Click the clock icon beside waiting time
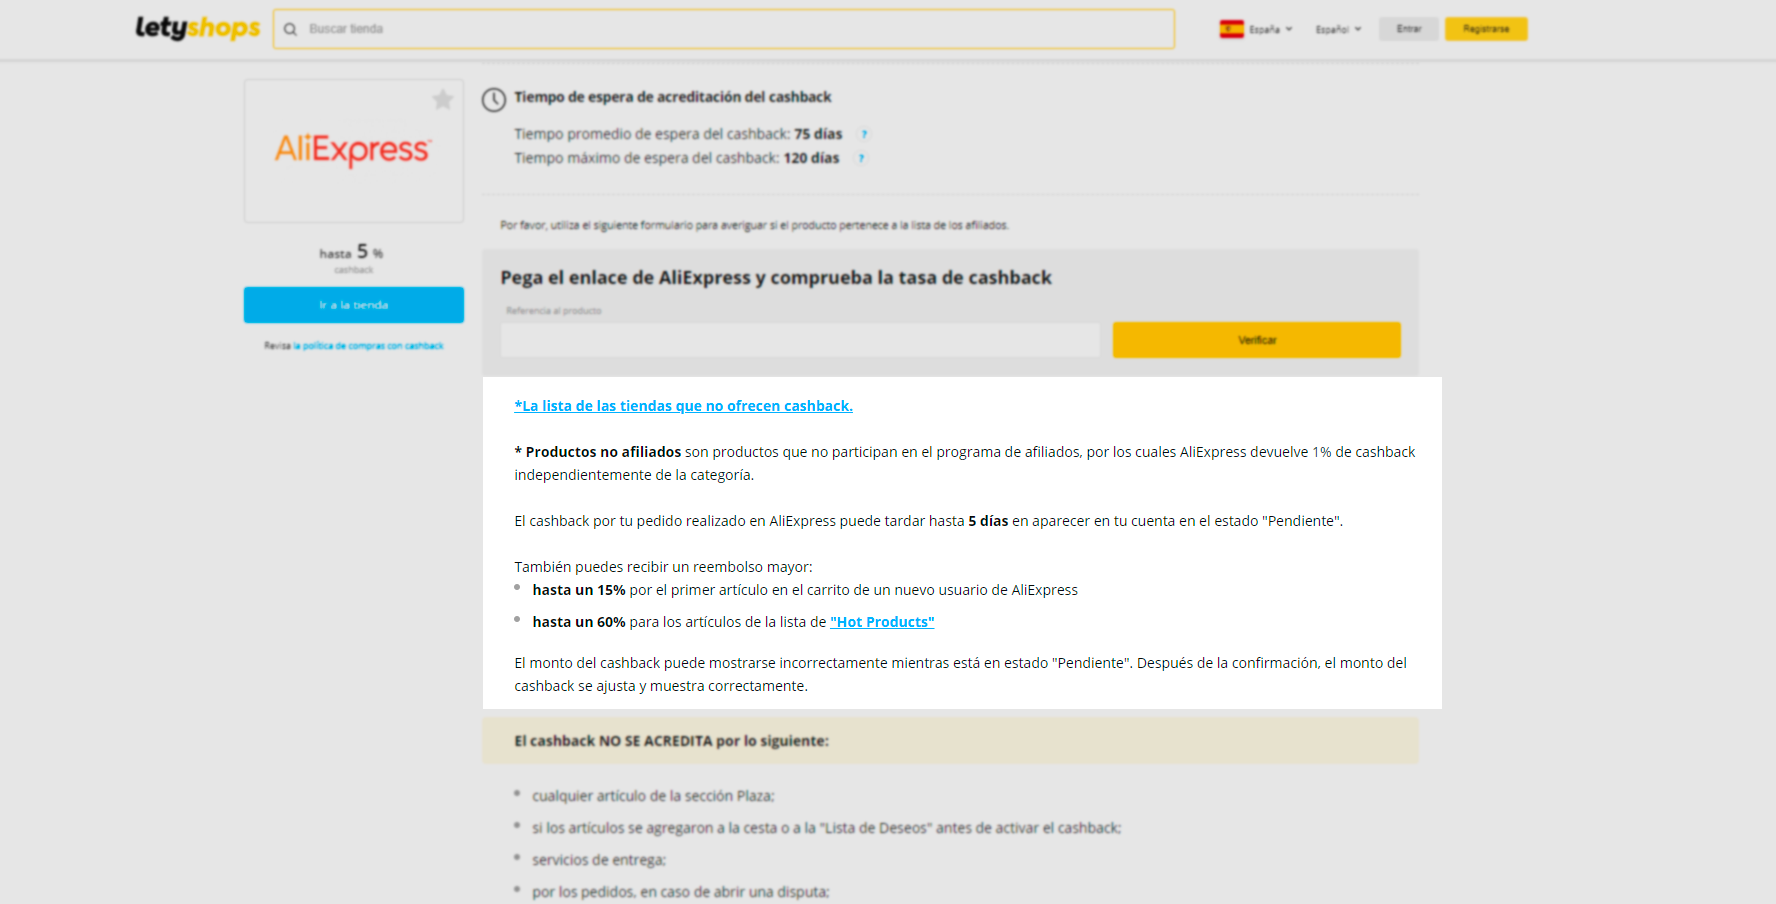This screenshot has height=904, width=1776. pos(494,100)
